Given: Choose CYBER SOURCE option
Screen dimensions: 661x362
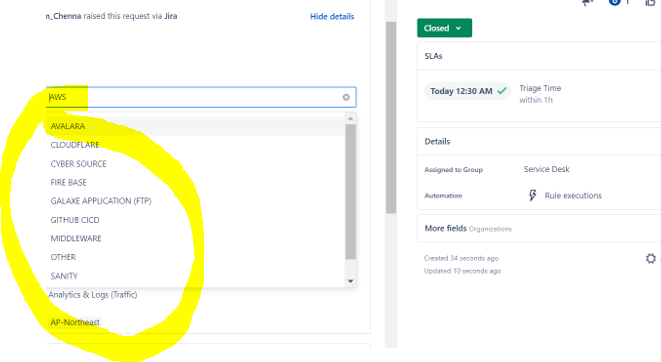Looking at the screenshot, I should pos(195,164).
